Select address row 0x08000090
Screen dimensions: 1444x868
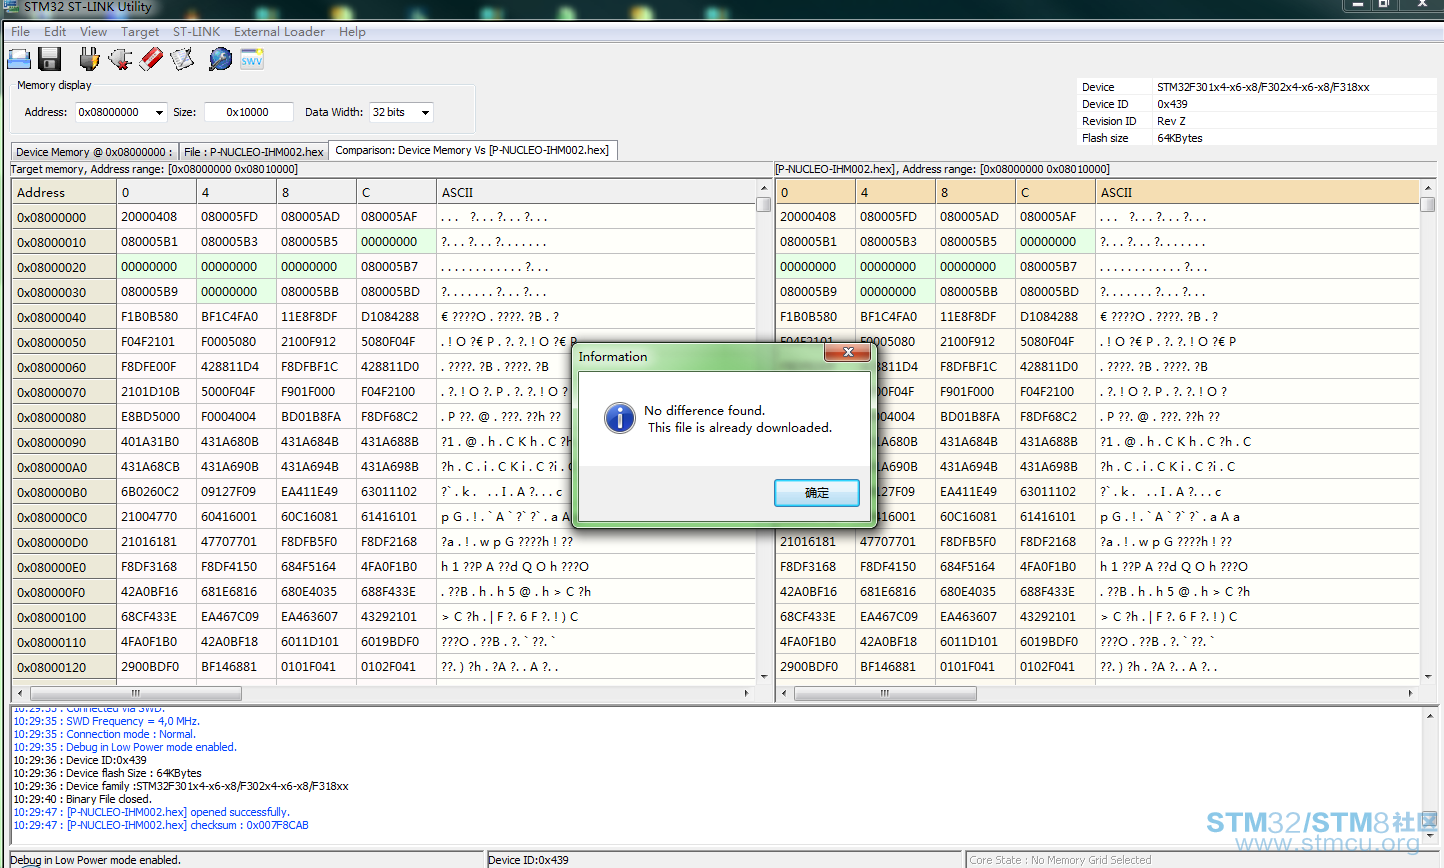click(64, 442)
